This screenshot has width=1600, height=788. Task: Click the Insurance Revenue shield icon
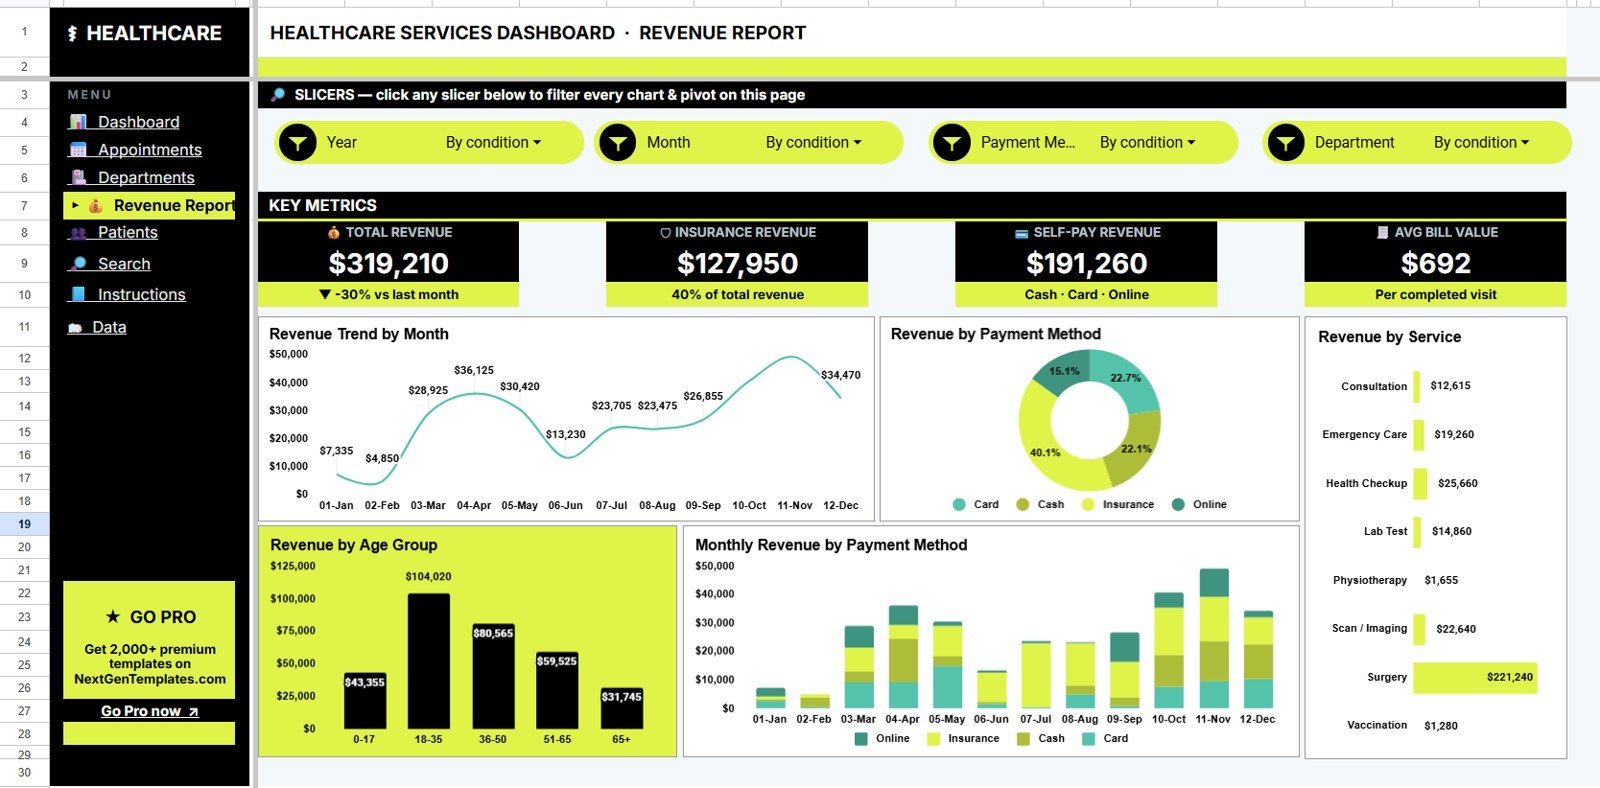pyautogui.click(x=665, y=232)
